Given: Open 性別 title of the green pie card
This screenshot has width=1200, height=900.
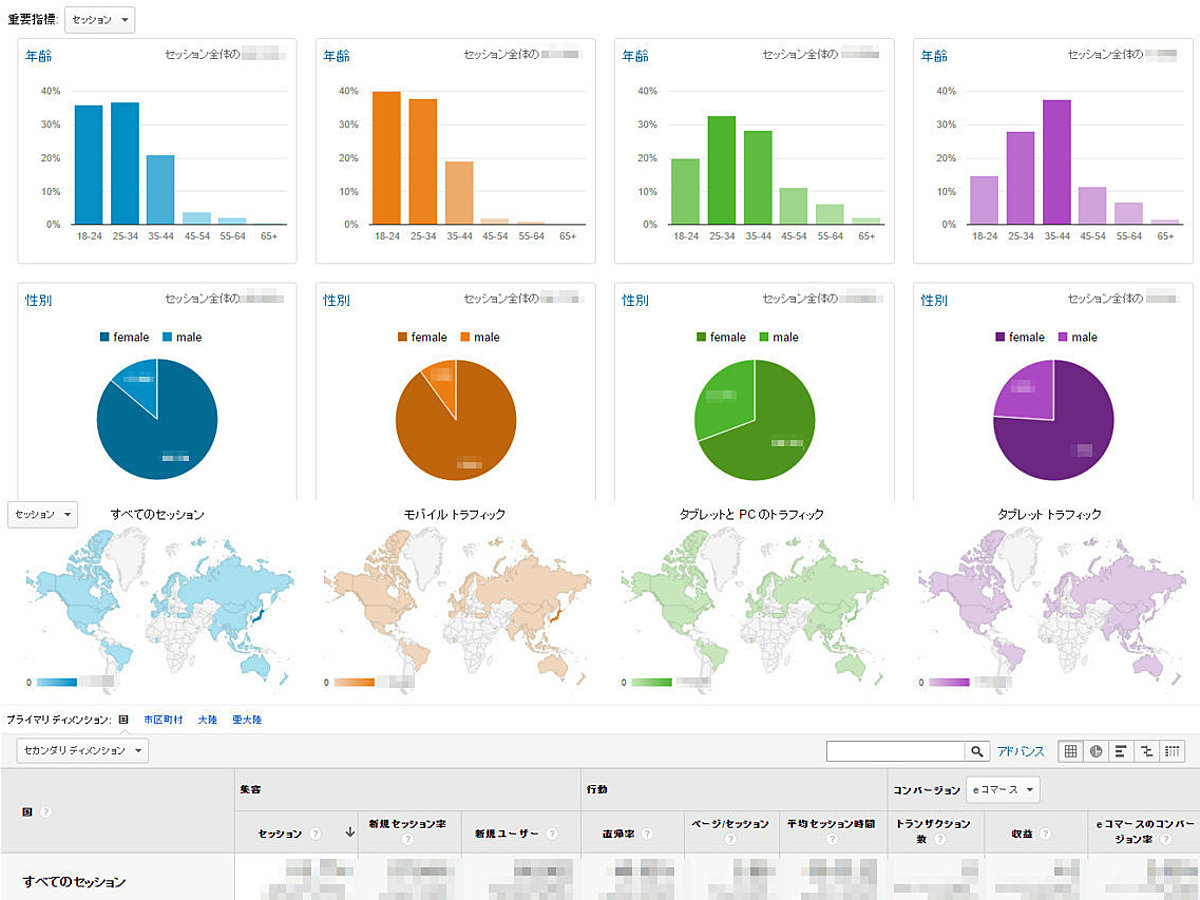Looking at the screenshot, I should click(635, 300).
